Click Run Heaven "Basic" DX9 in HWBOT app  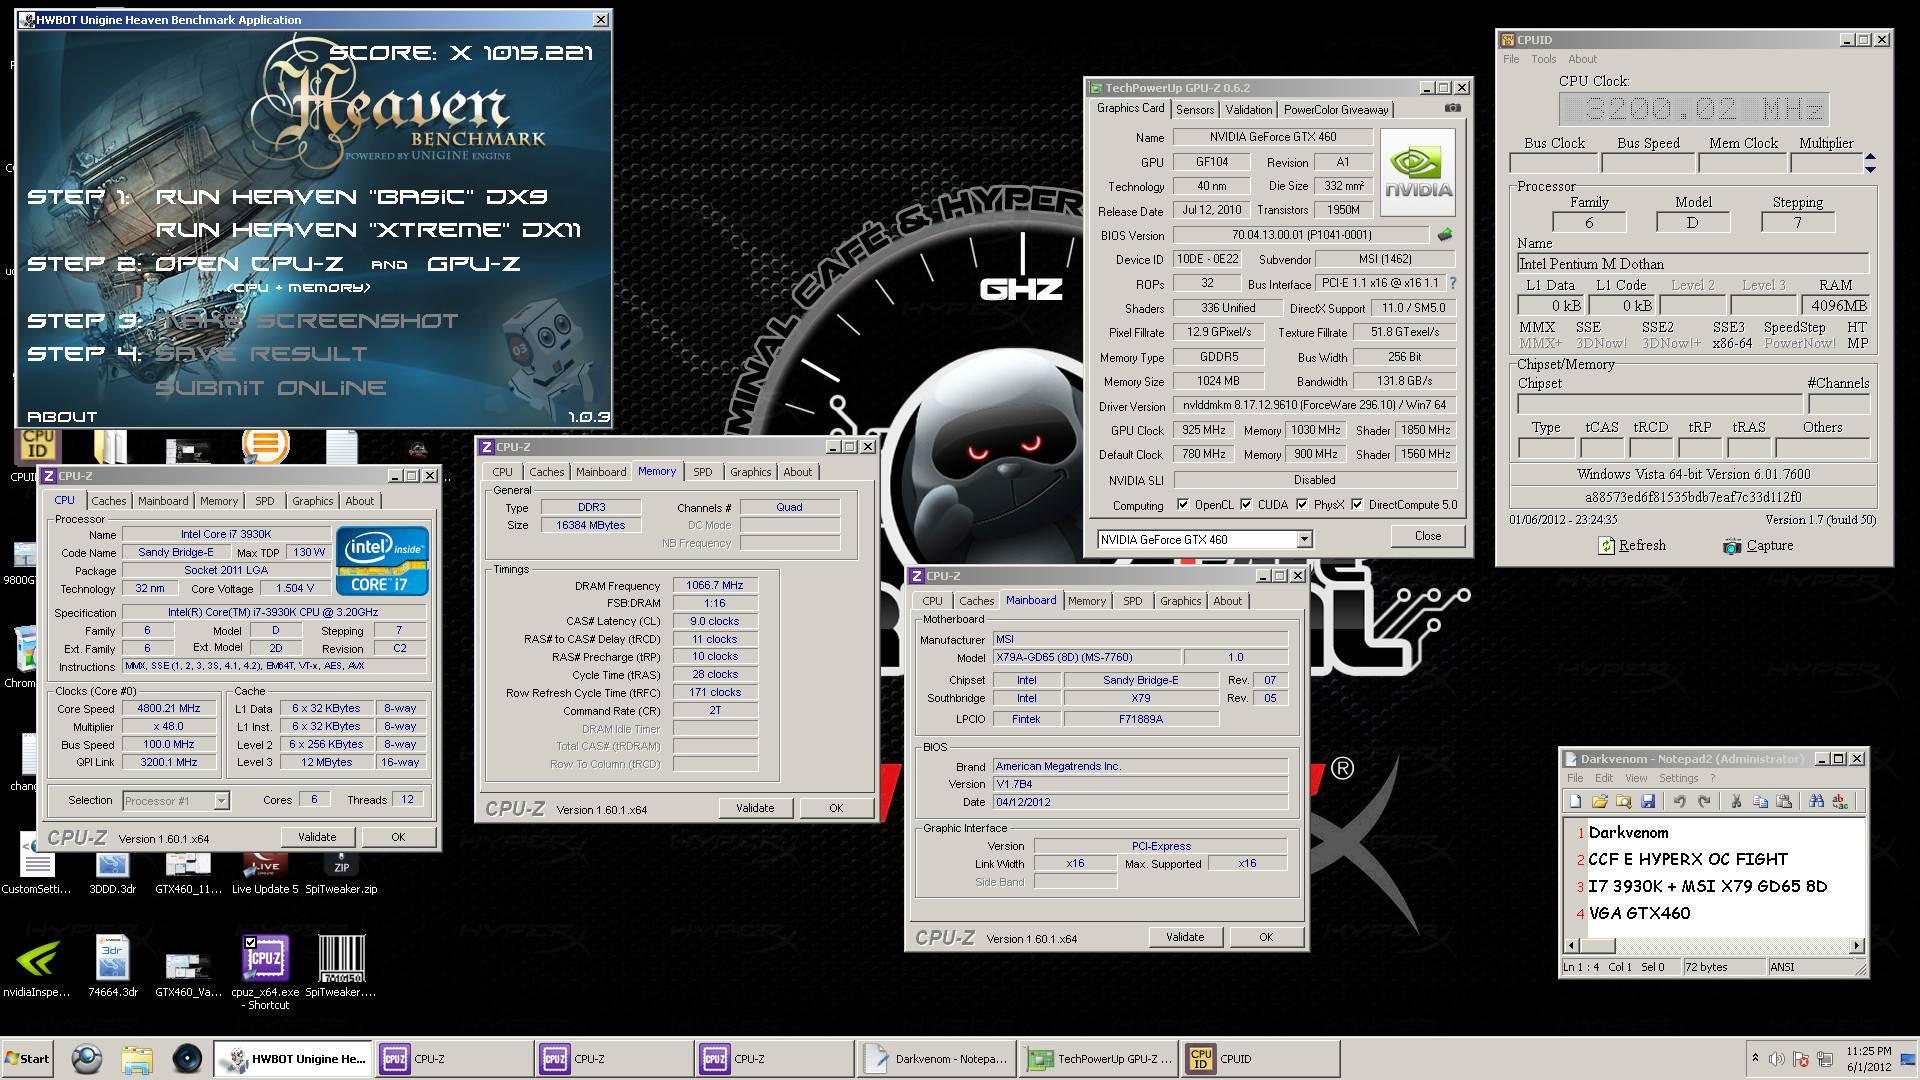351,197
